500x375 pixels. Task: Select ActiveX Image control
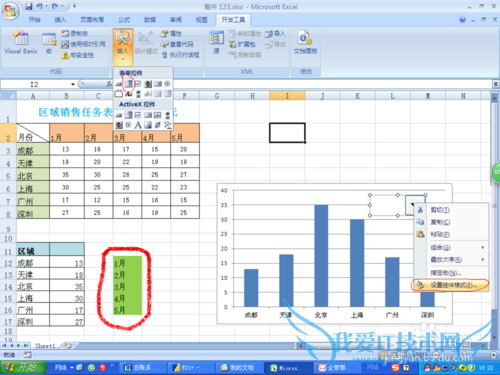pos(148,125)
